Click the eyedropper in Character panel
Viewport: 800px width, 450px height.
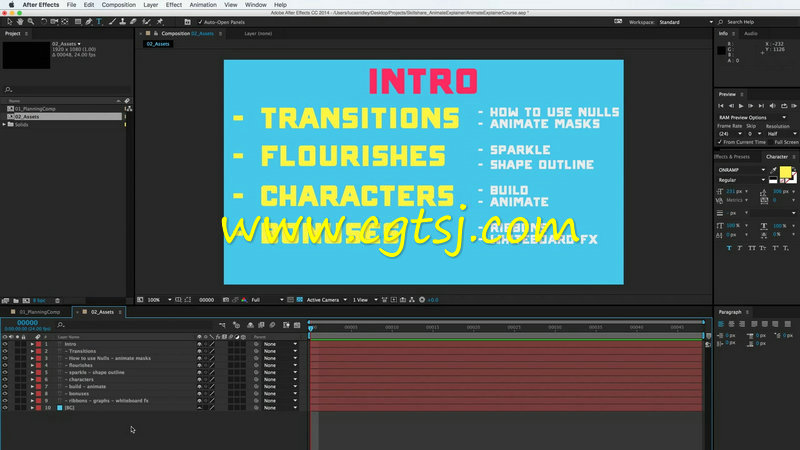point(773,170)
